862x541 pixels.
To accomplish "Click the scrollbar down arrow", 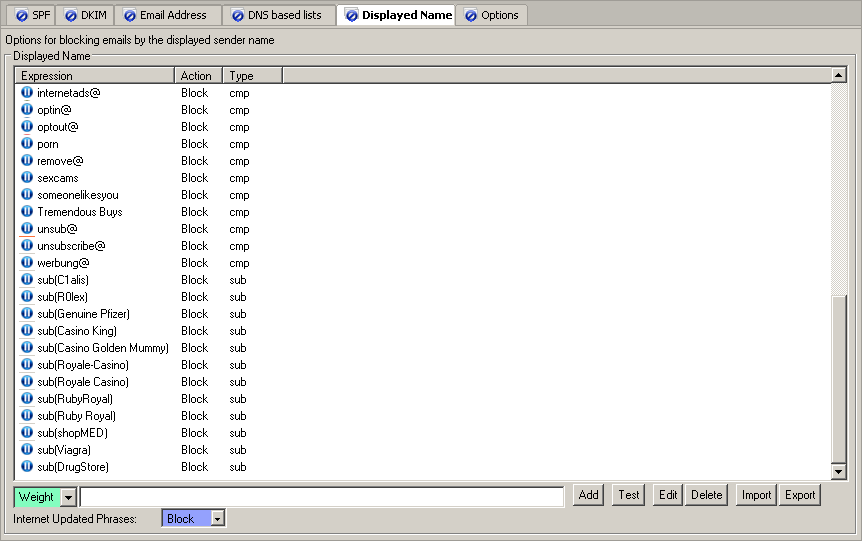I will tap(839, 472).
